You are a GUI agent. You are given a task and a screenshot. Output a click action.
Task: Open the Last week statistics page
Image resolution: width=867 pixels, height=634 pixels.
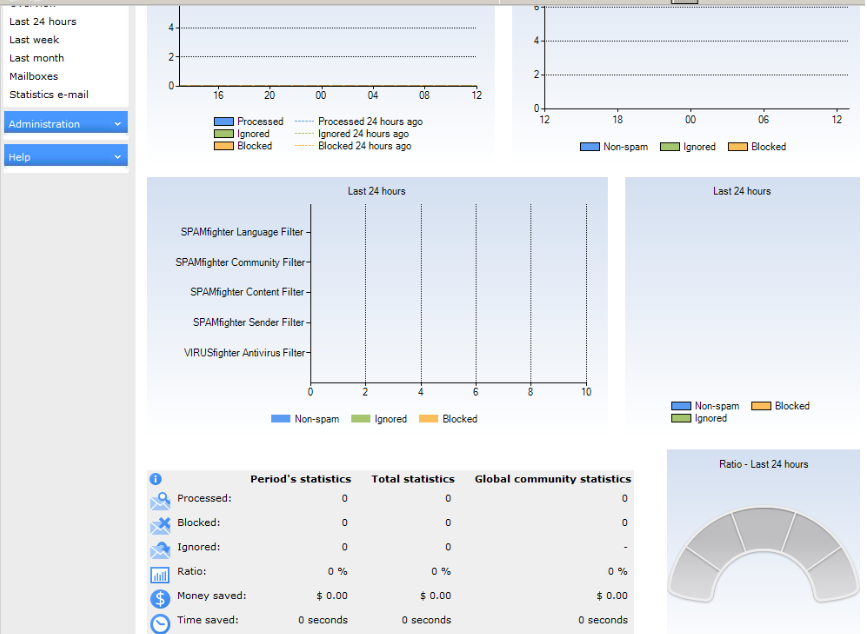[34, 40]
